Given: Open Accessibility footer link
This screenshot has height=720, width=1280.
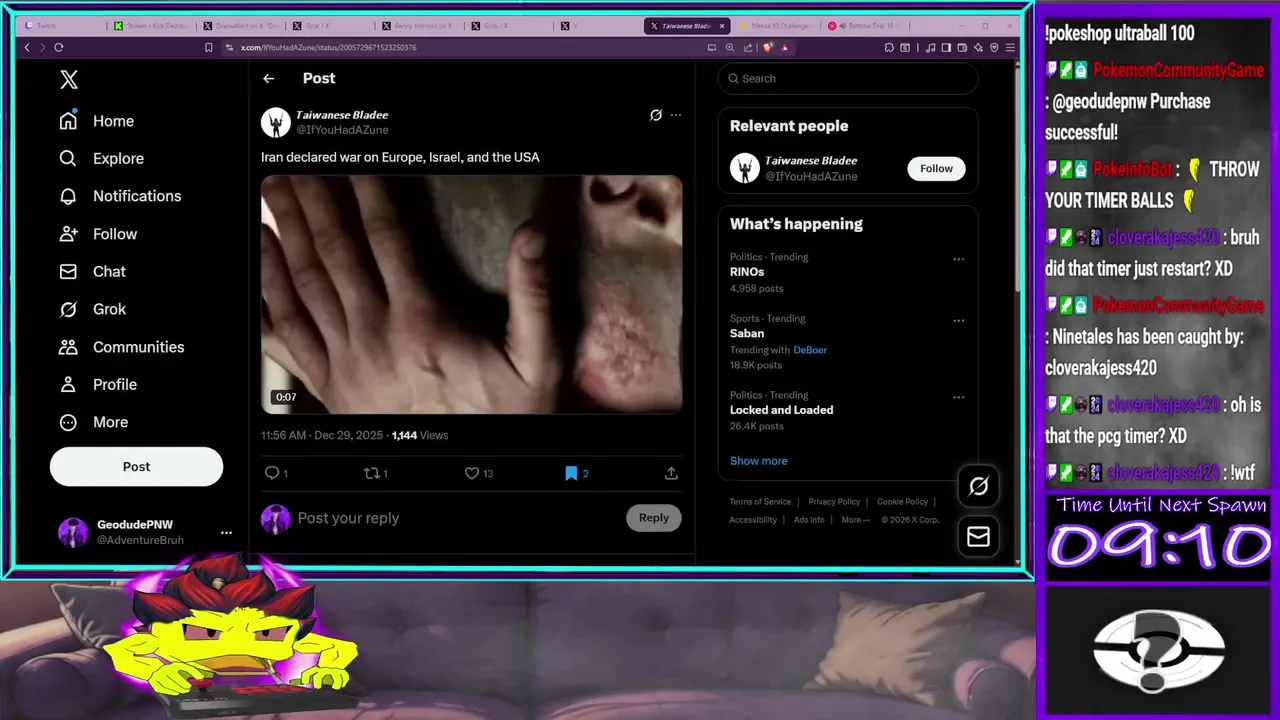Looking at the screenshot, I should click(753, 520).
